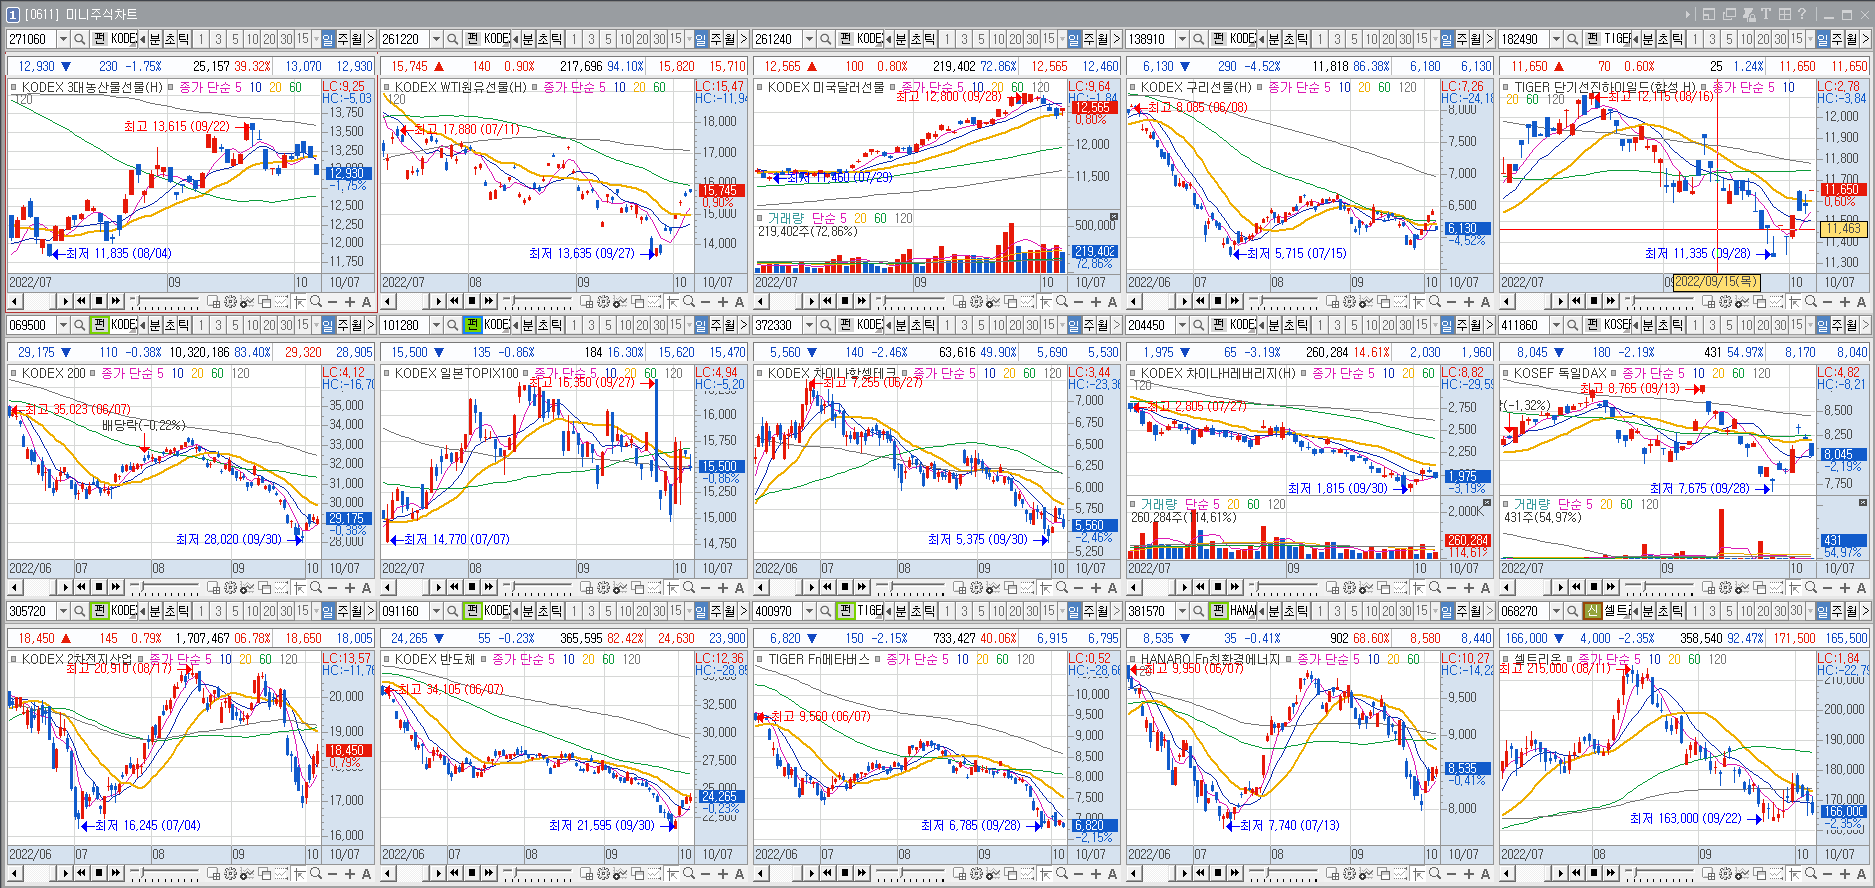Screen dimensions: 1875x888
Task: Switch 305720 panel to 초 second chart
Action: [169, 611]
